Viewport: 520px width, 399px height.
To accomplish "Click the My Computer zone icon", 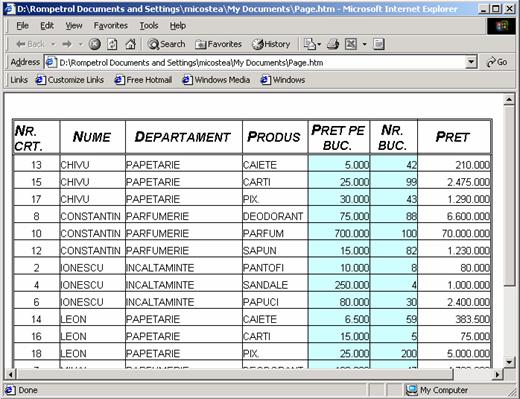I will [411, 390].
